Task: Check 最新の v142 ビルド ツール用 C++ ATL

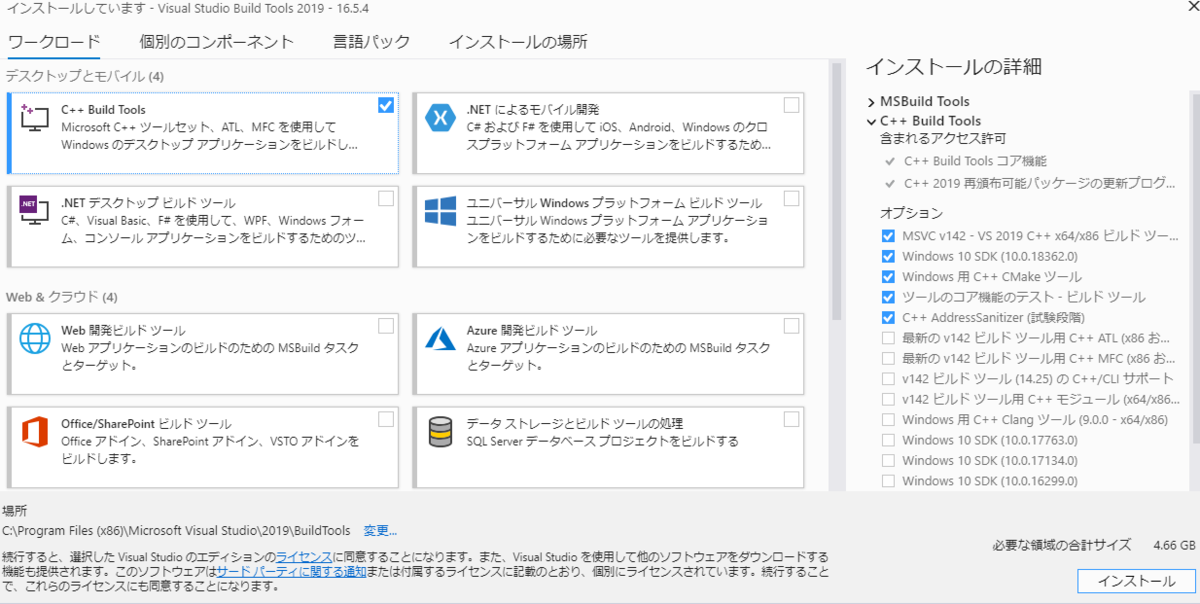Action: coord(888,338)
